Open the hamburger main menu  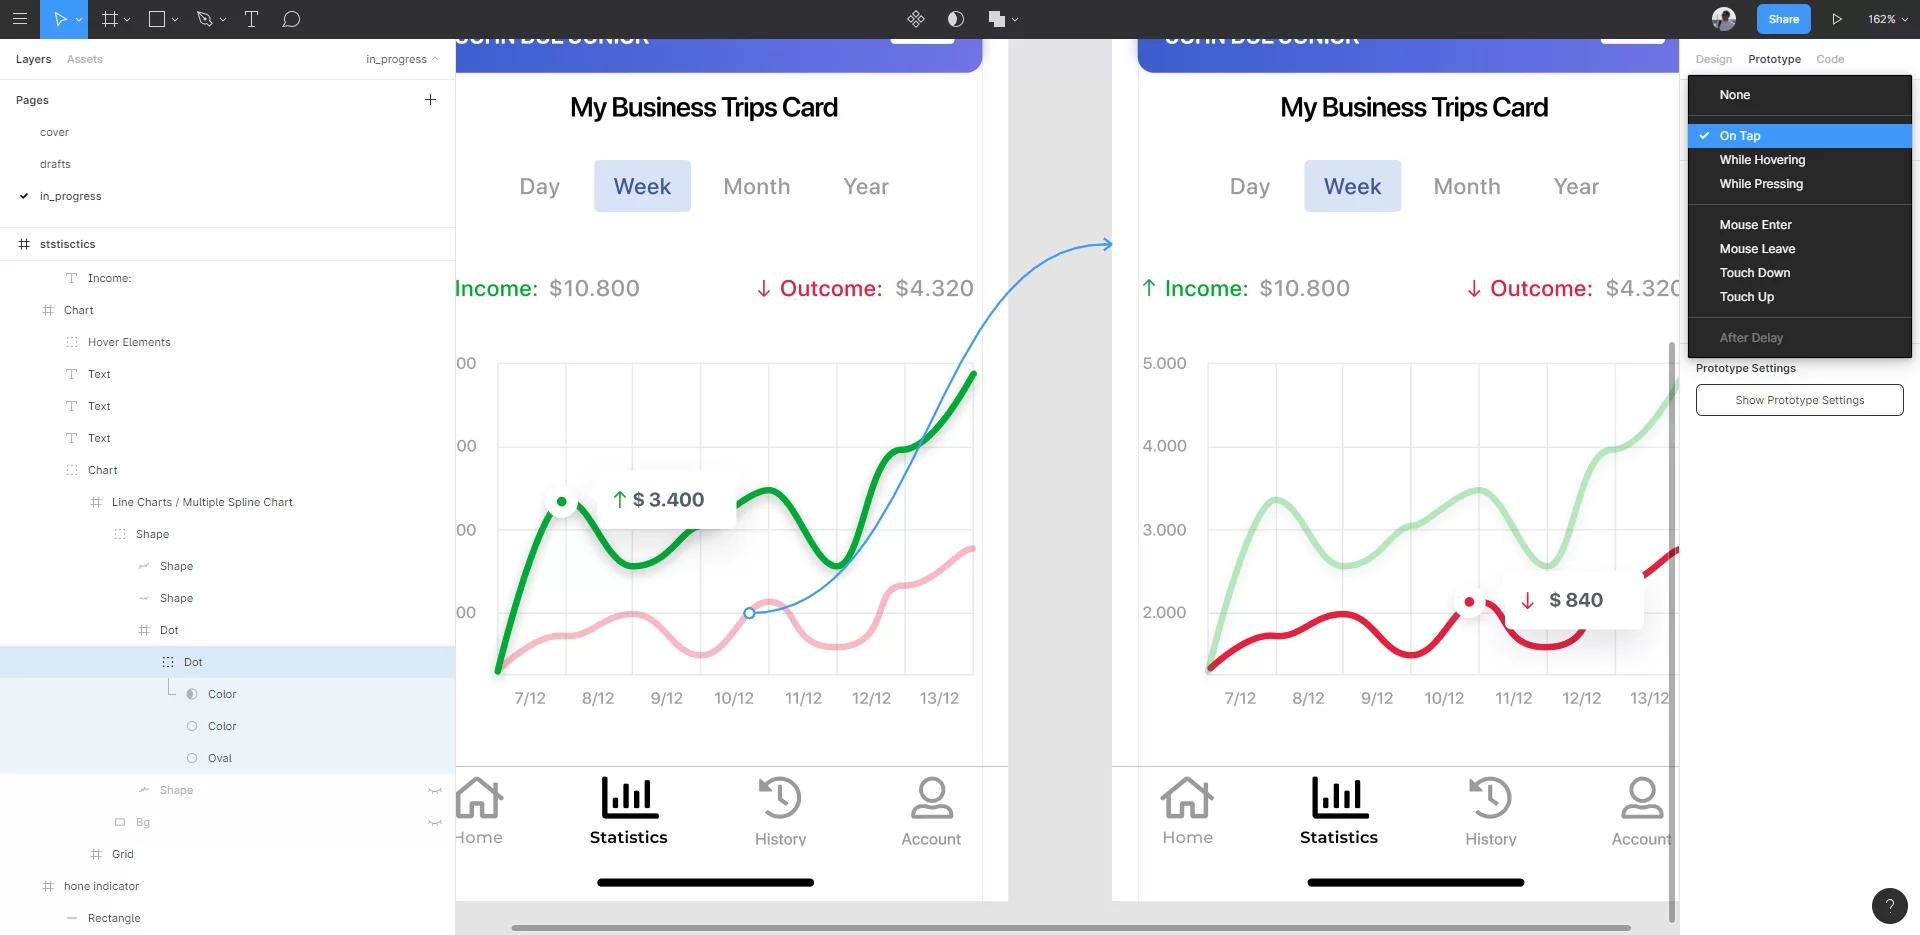pos(19,19)
